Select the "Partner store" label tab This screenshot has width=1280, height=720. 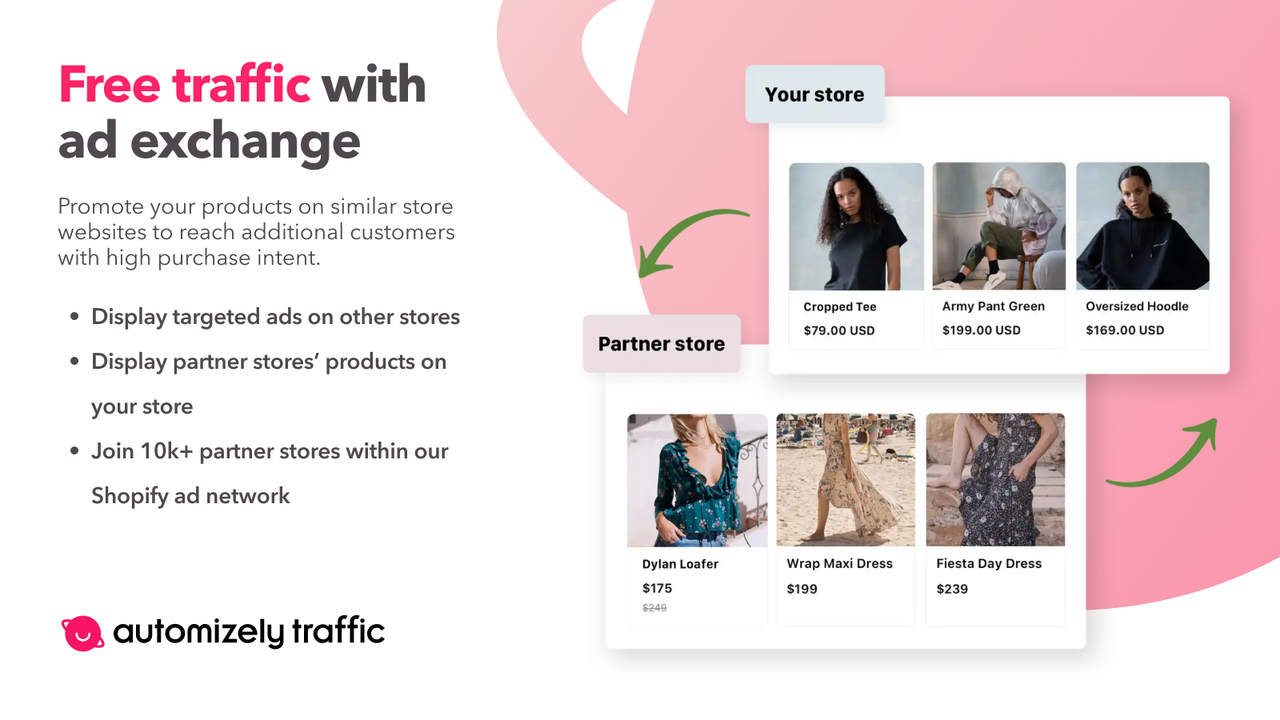(x=661, y=344)
